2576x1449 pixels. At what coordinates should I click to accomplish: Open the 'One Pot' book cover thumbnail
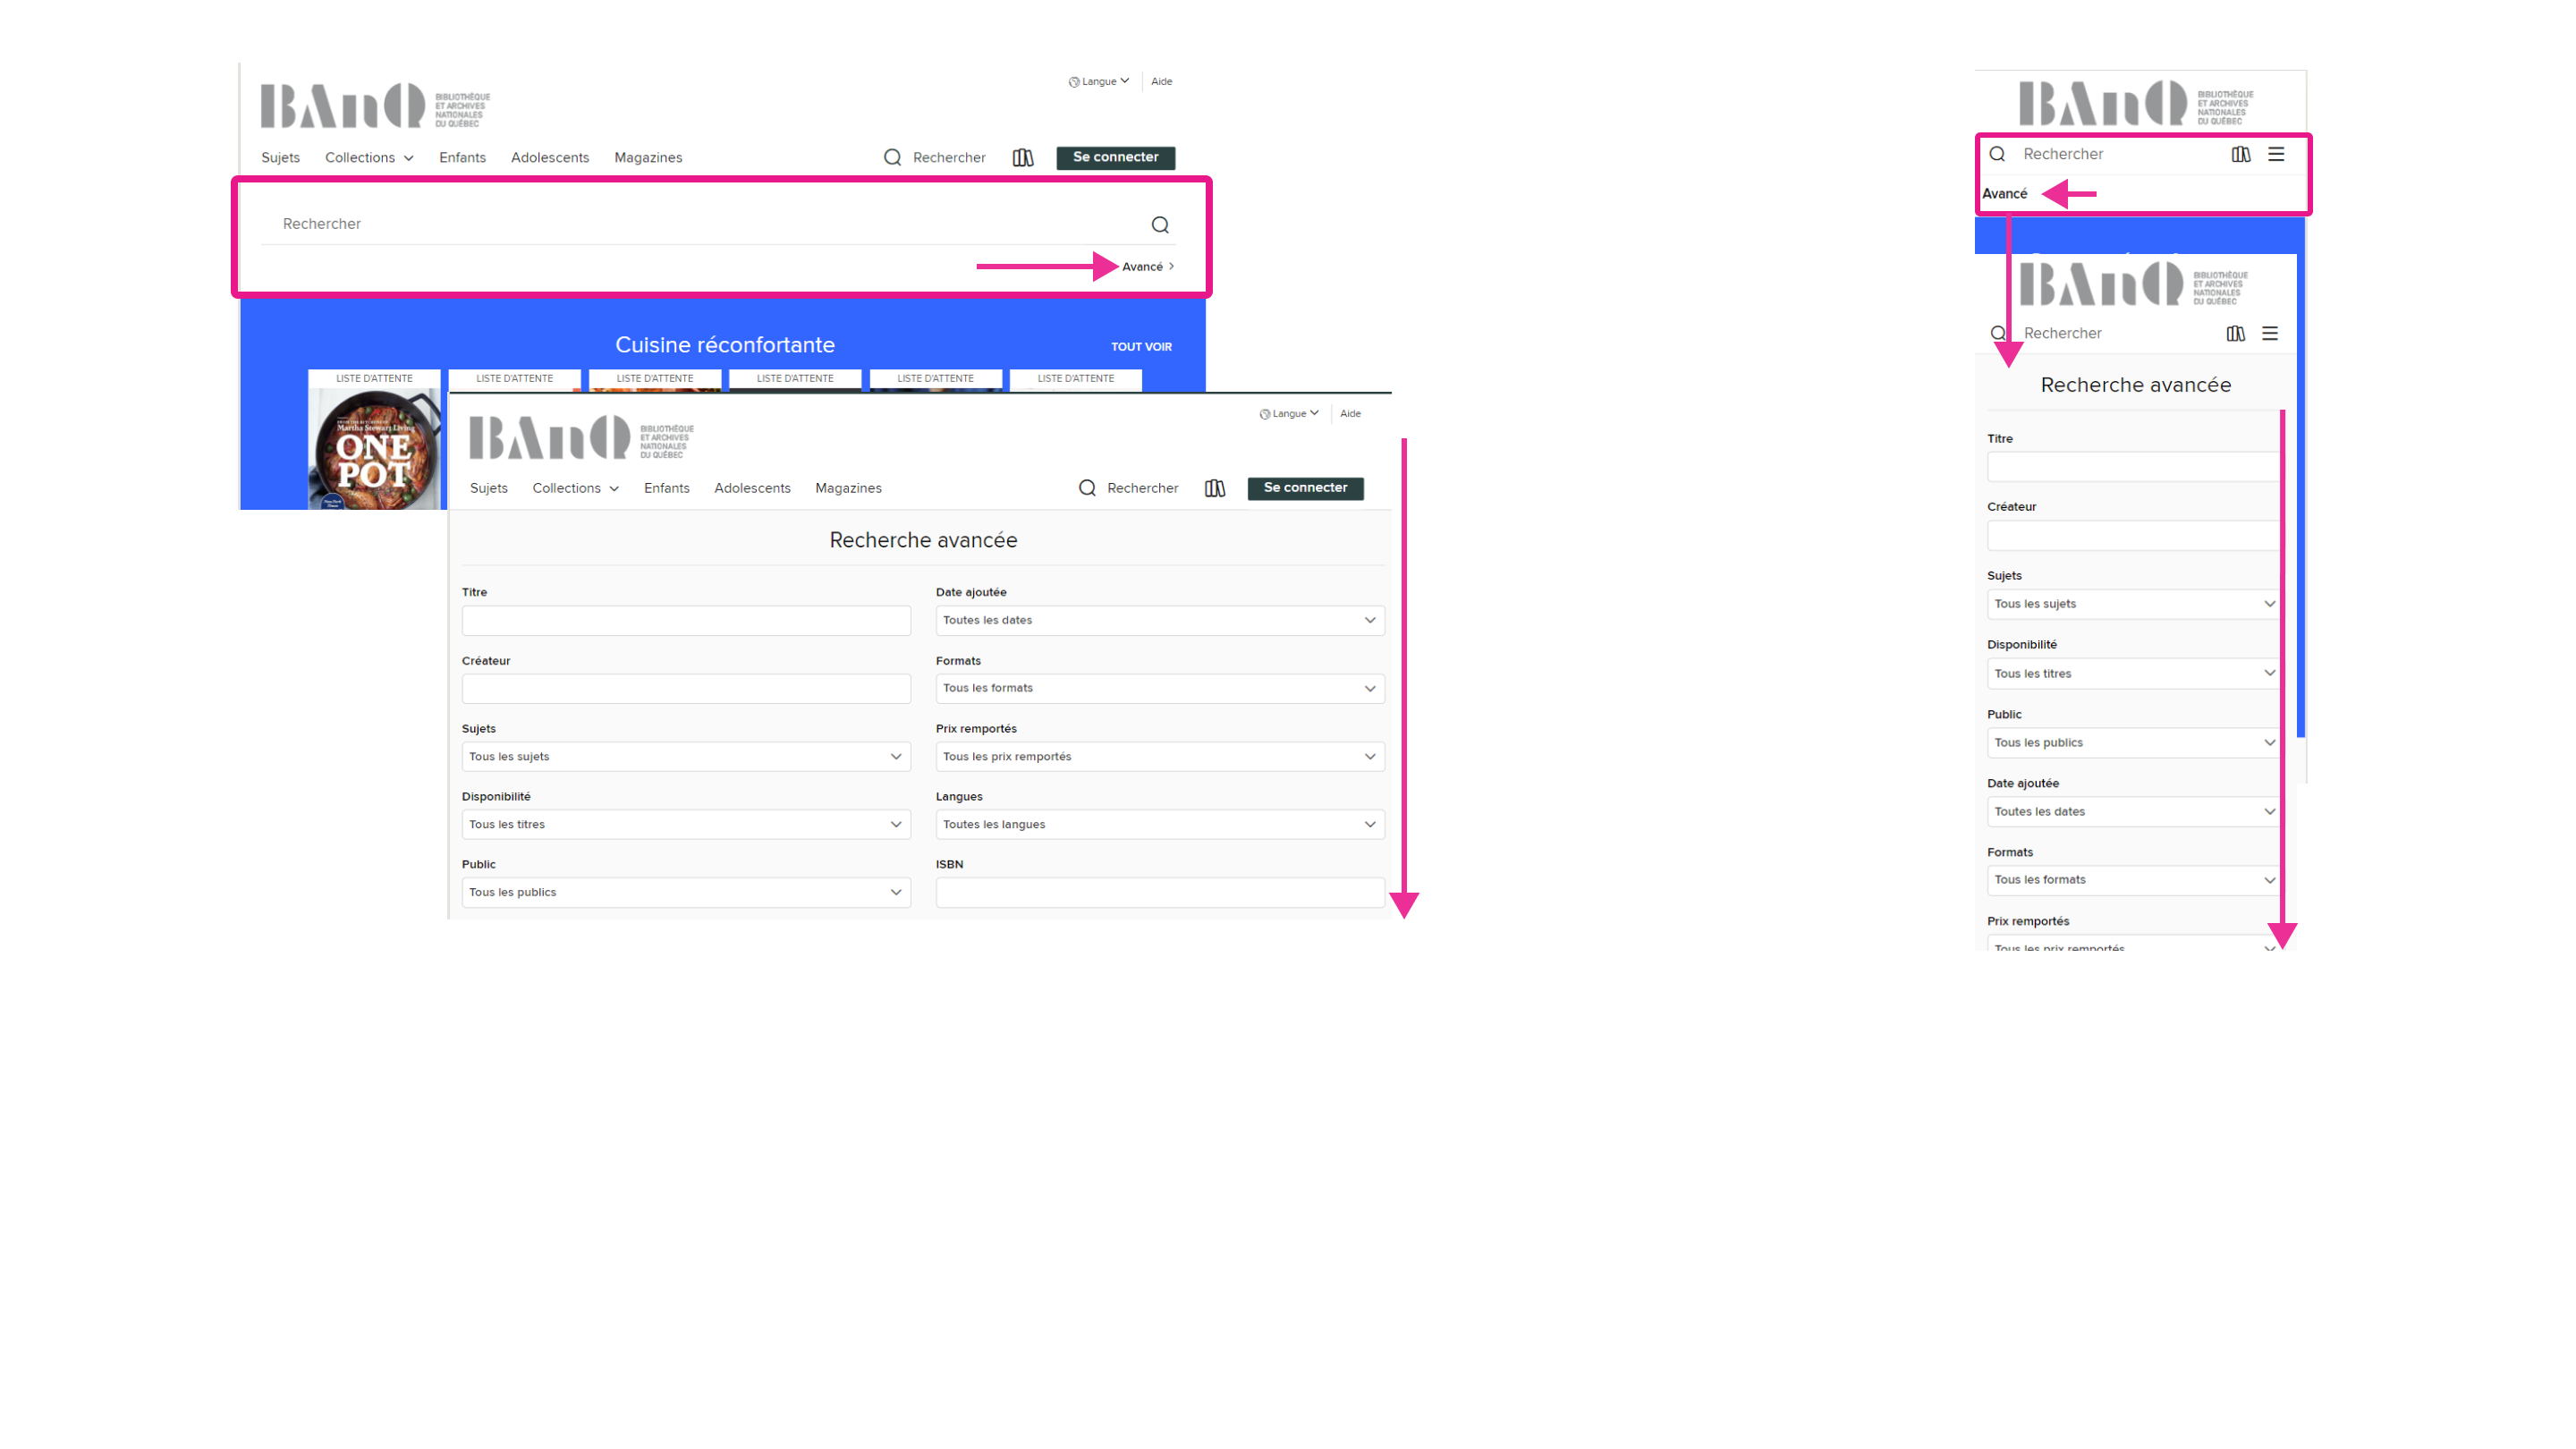pyautogui.click(x=374, y=448)
